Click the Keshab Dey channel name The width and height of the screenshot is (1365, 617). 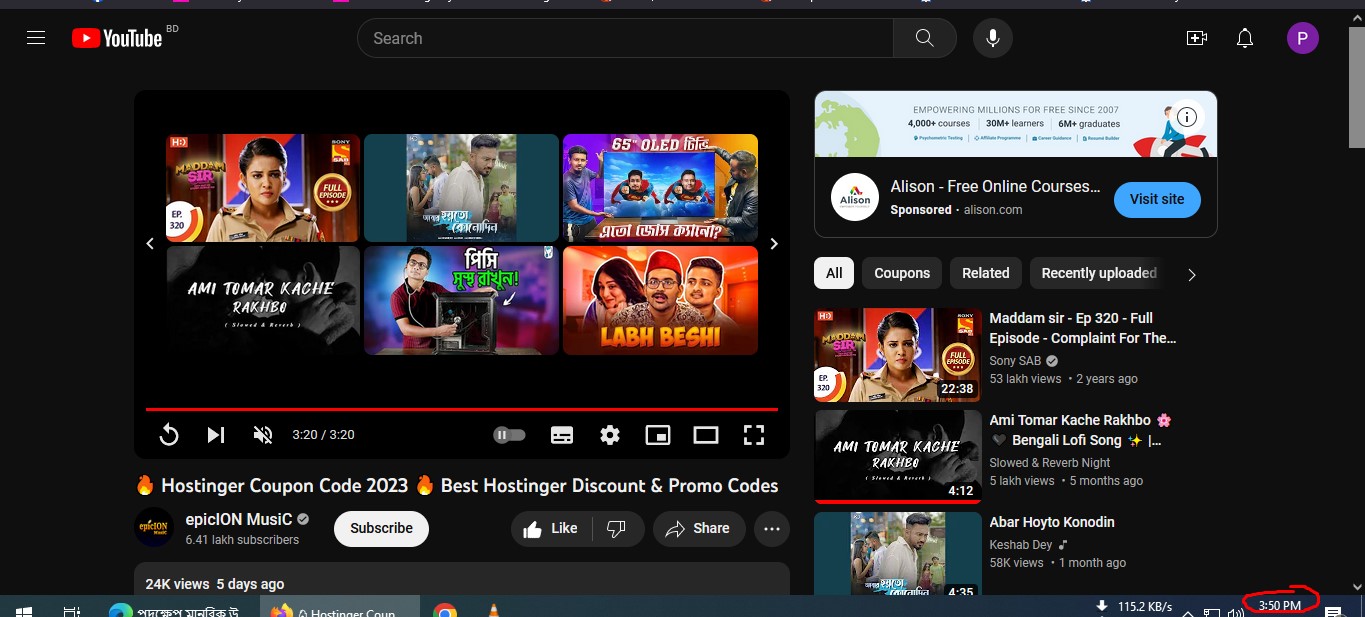point(1021,545)
